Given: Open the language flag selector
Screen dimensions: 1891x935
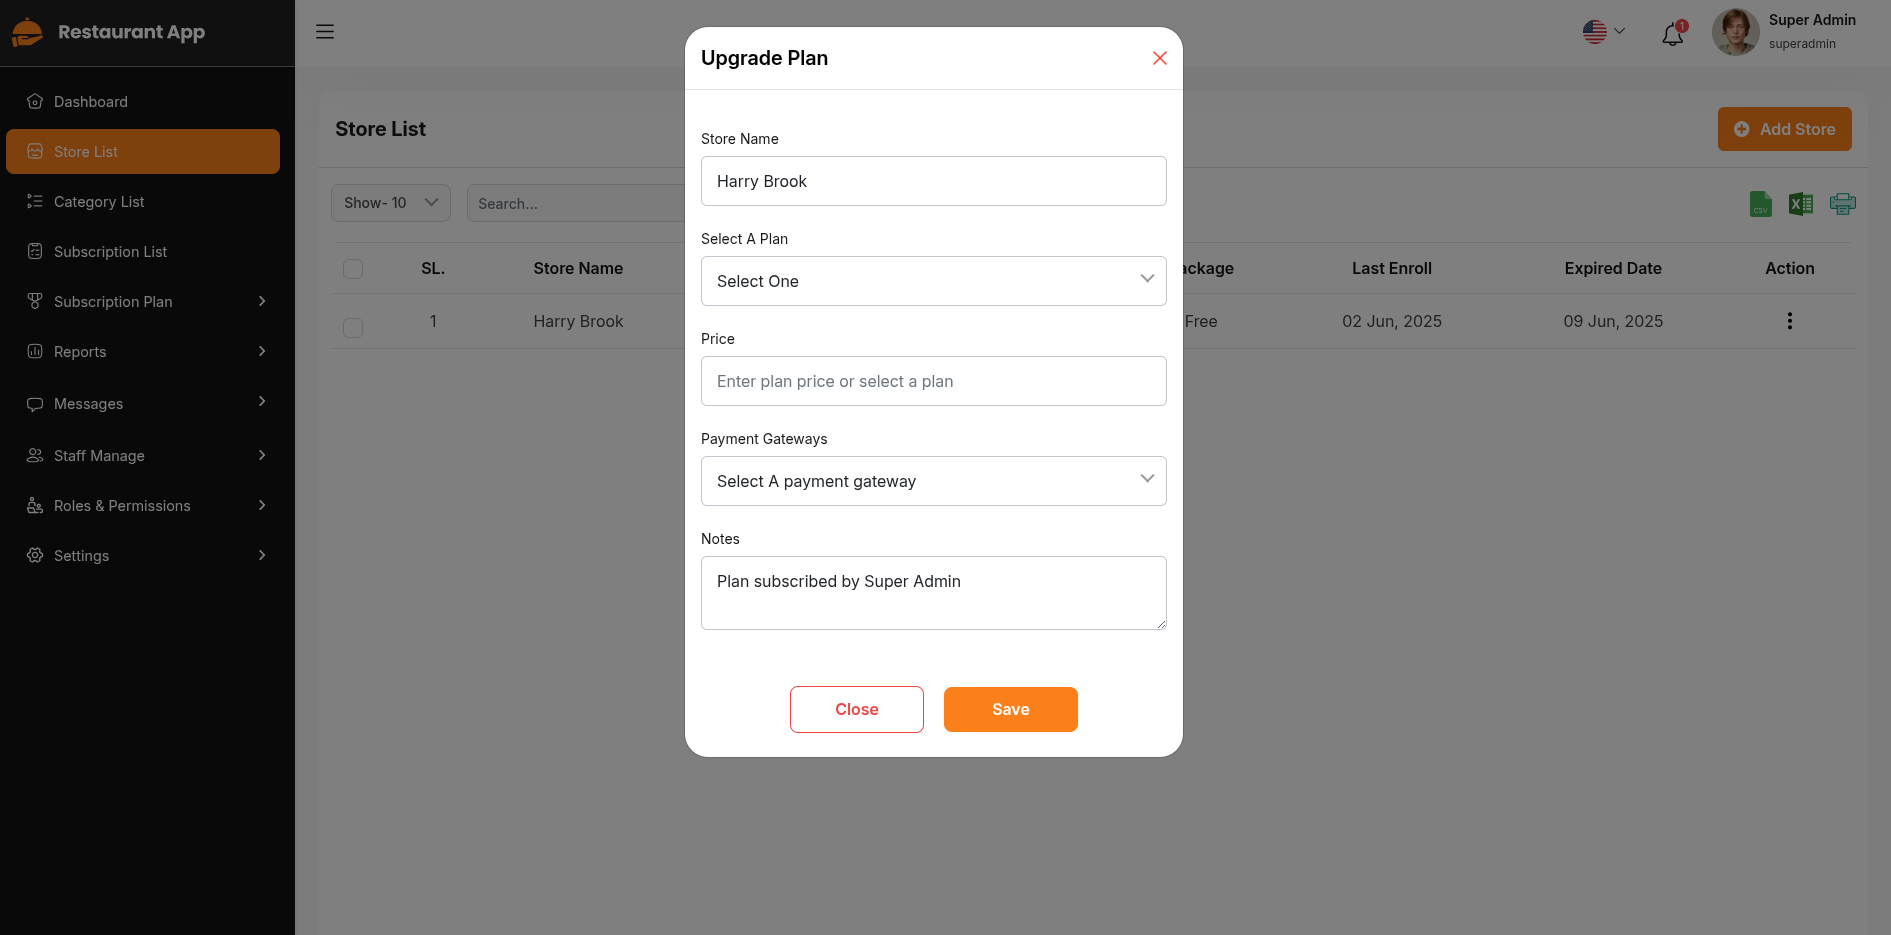Looking at the screenshot, I should pyautogui.click(x=1604, y=32).
